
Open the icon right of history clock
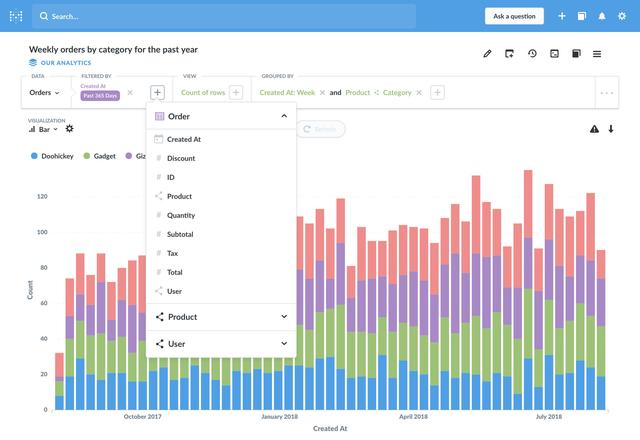coord(554,53)
